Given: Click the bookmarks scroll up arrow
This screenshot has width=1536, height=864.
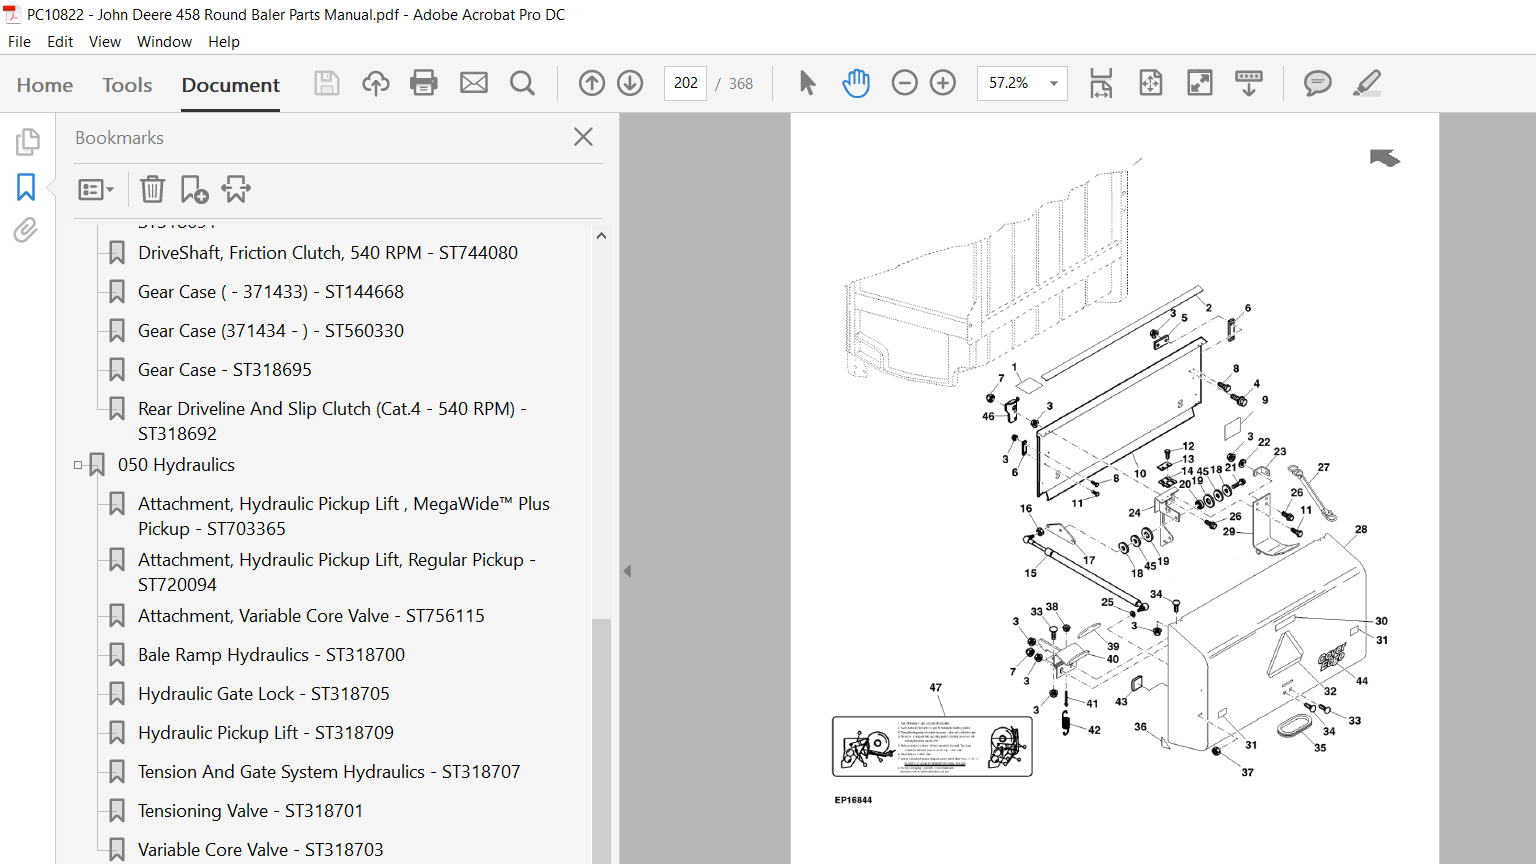Looking at the screenshot, I should tap(601, 236).
